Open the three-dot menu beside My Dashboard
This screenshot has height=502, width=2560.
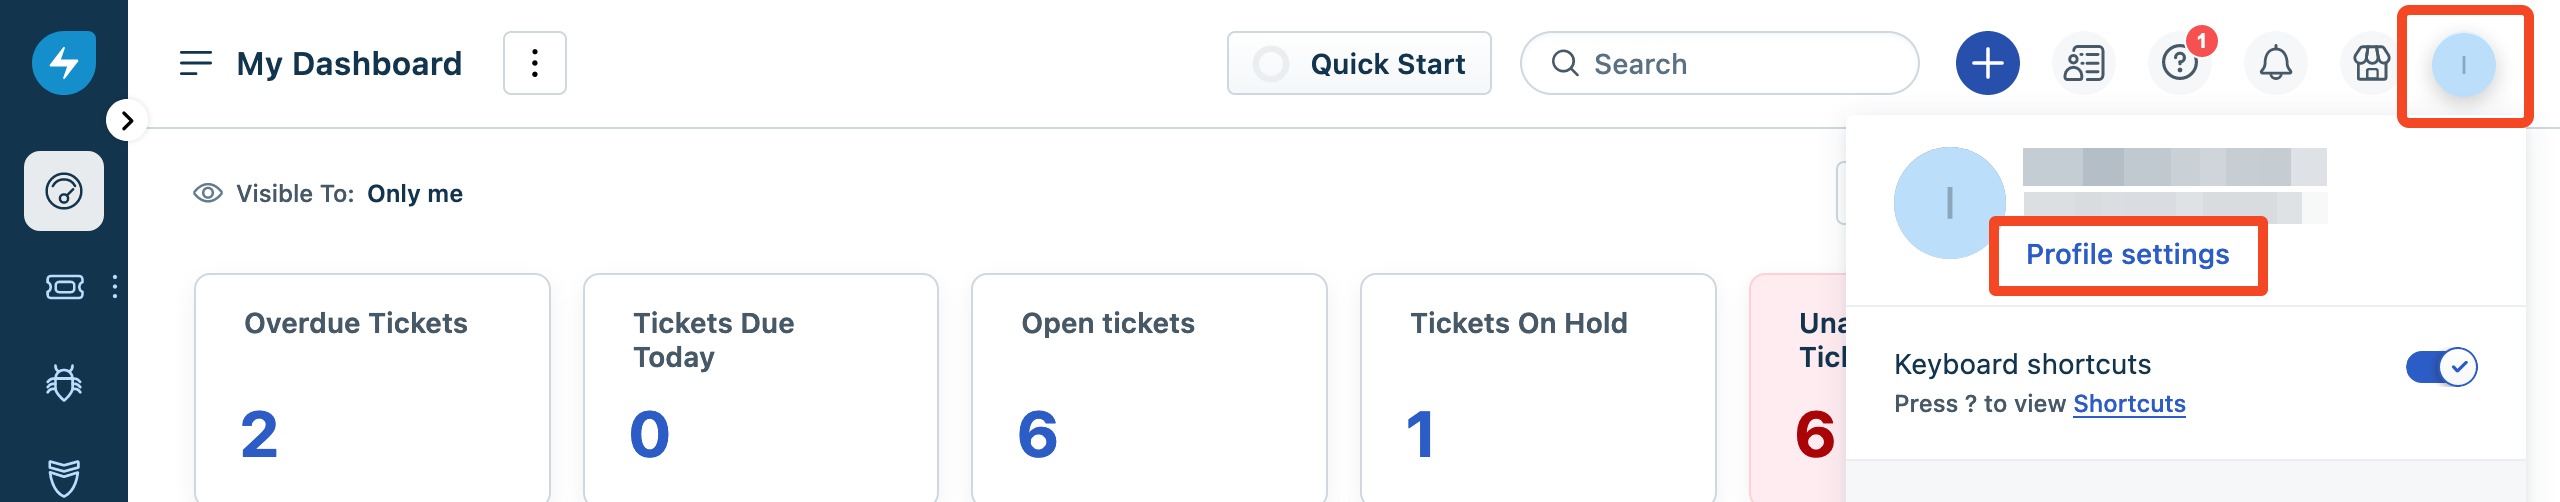click(x=535, y=63)
